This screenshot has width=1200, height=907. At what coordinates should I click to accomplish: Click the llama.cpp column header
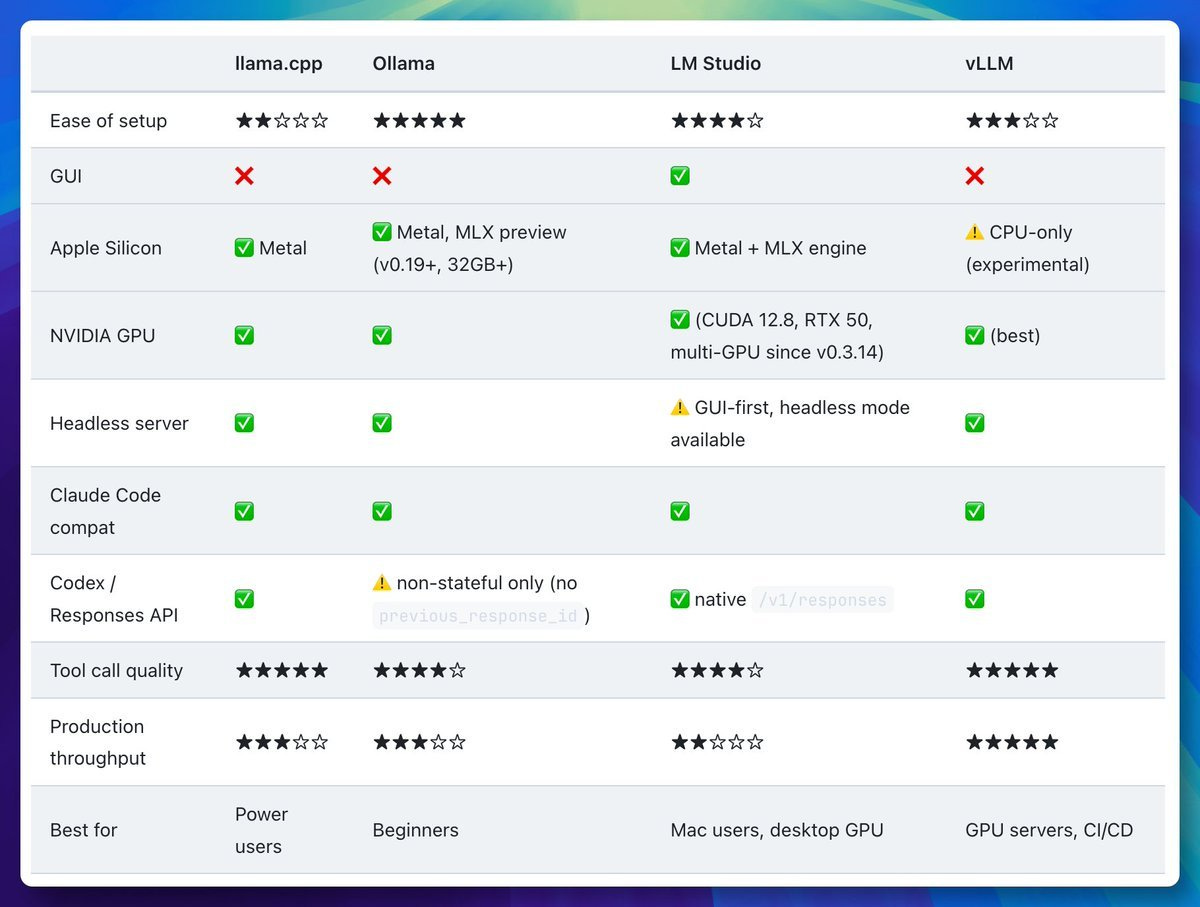click(x=278, y=64)
